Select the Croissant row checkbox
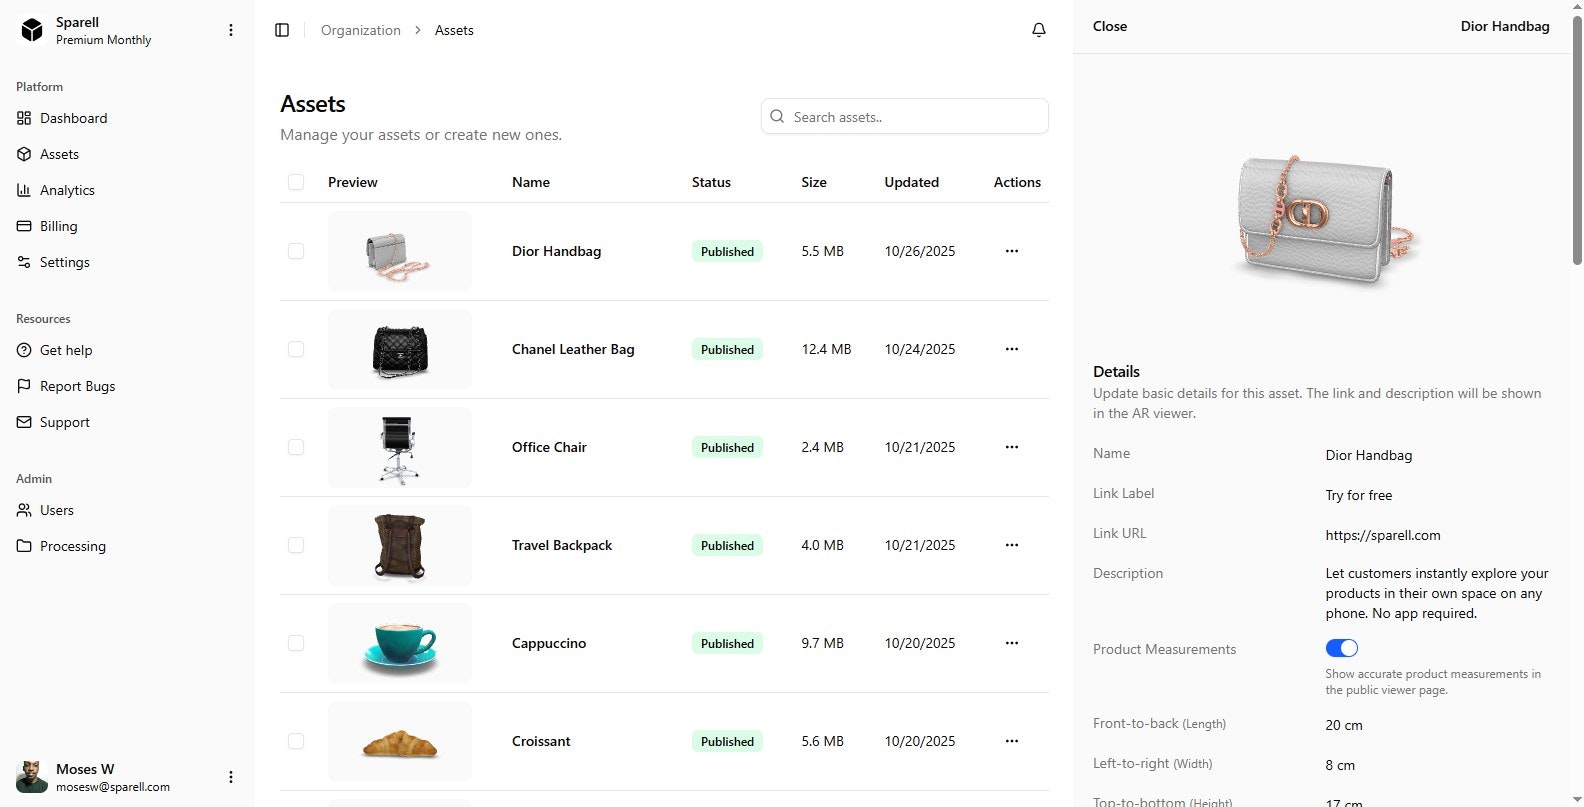The image size is (1584, 807). tap(296, 741)
